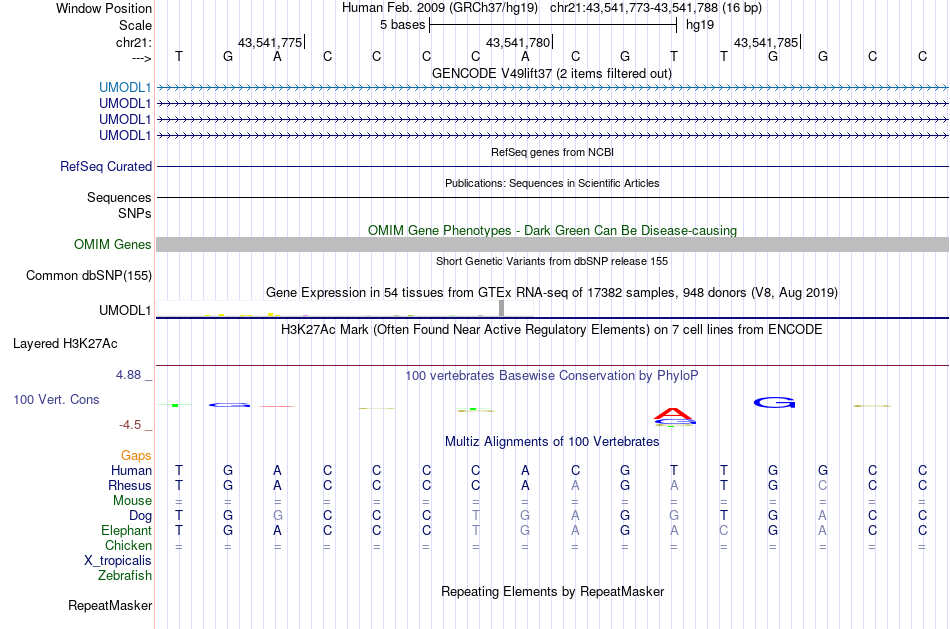Select the X_tropicalis species label
950x629 pixels.
pos(118,561)
